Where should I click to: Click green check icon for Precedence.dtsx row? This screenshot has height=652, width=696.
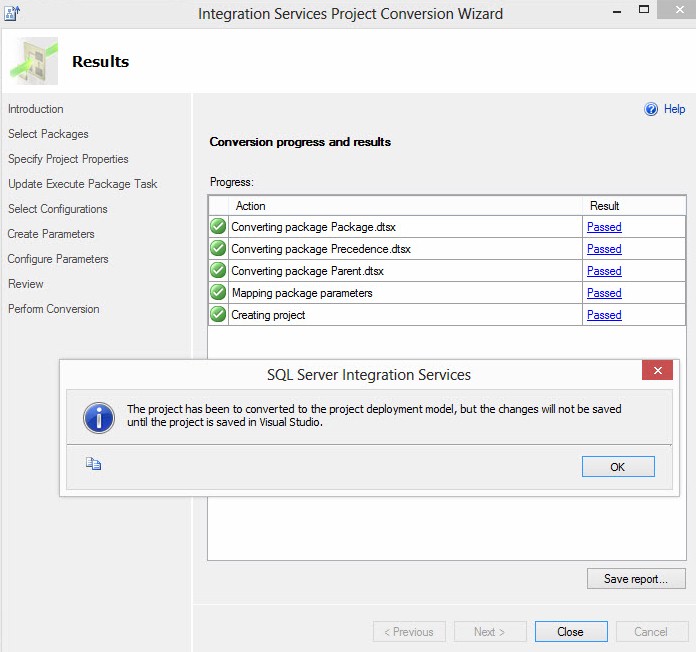click(x=218, y=249)
